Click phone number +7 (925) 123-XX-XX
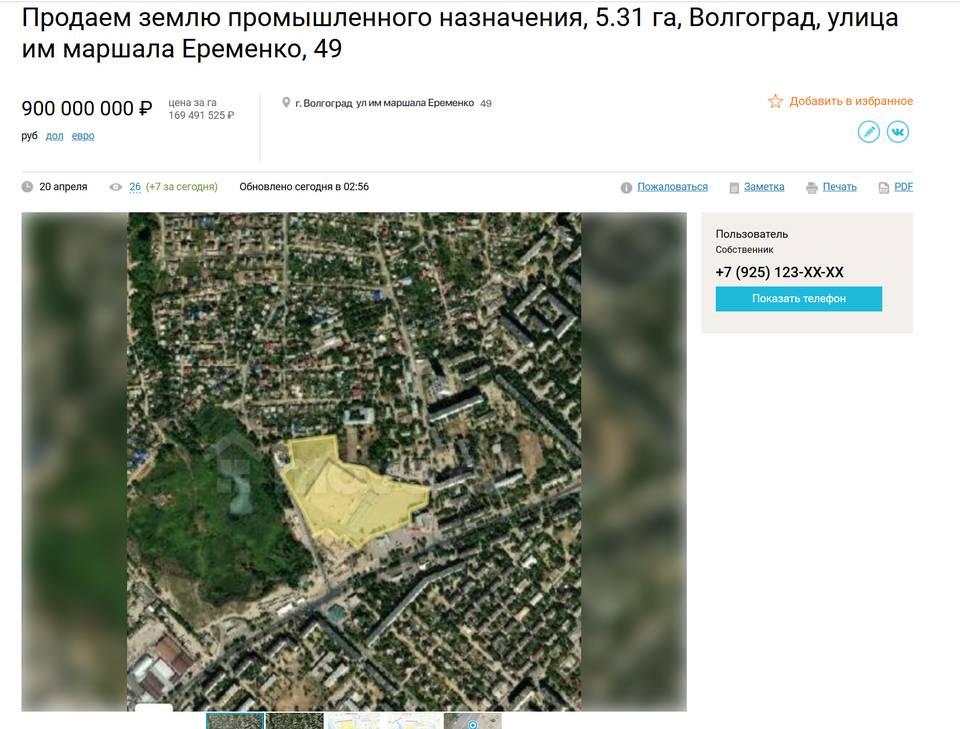The width and height of the screenshot is (960, 729). (x=779, y=272)
